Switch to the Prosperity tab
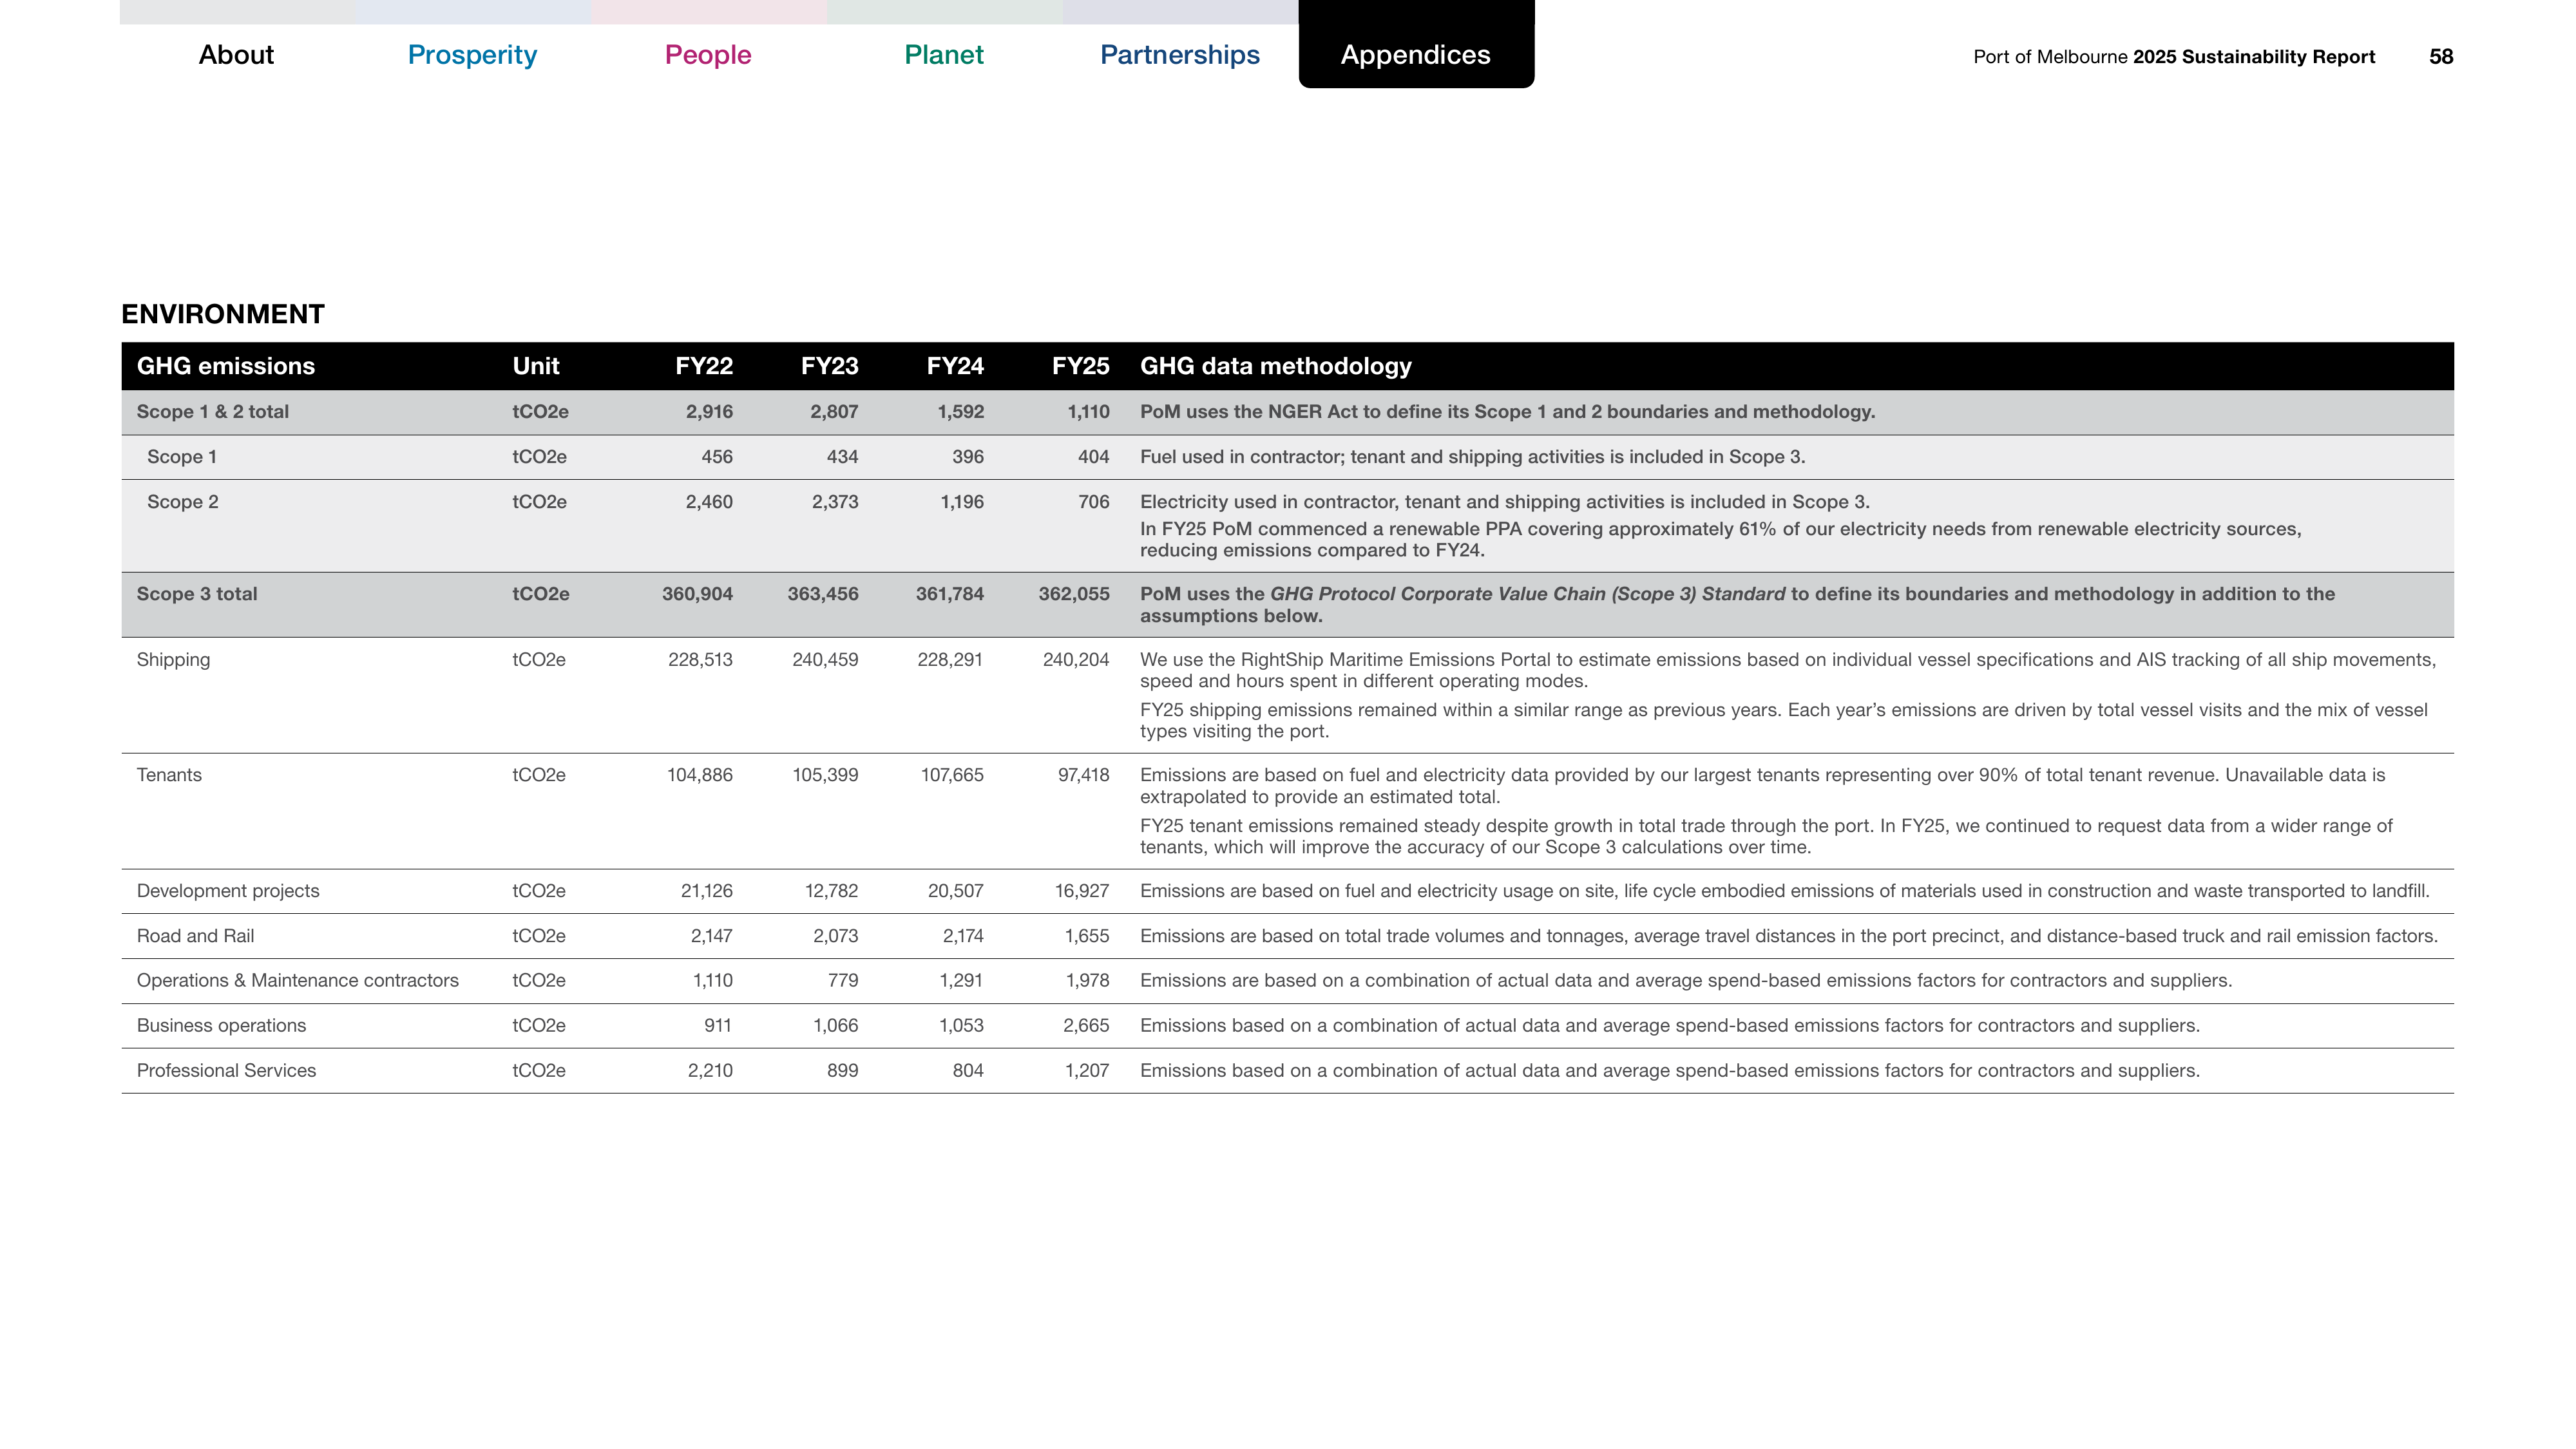Viewport: 2576px width, 1449px height. point(472,55)
